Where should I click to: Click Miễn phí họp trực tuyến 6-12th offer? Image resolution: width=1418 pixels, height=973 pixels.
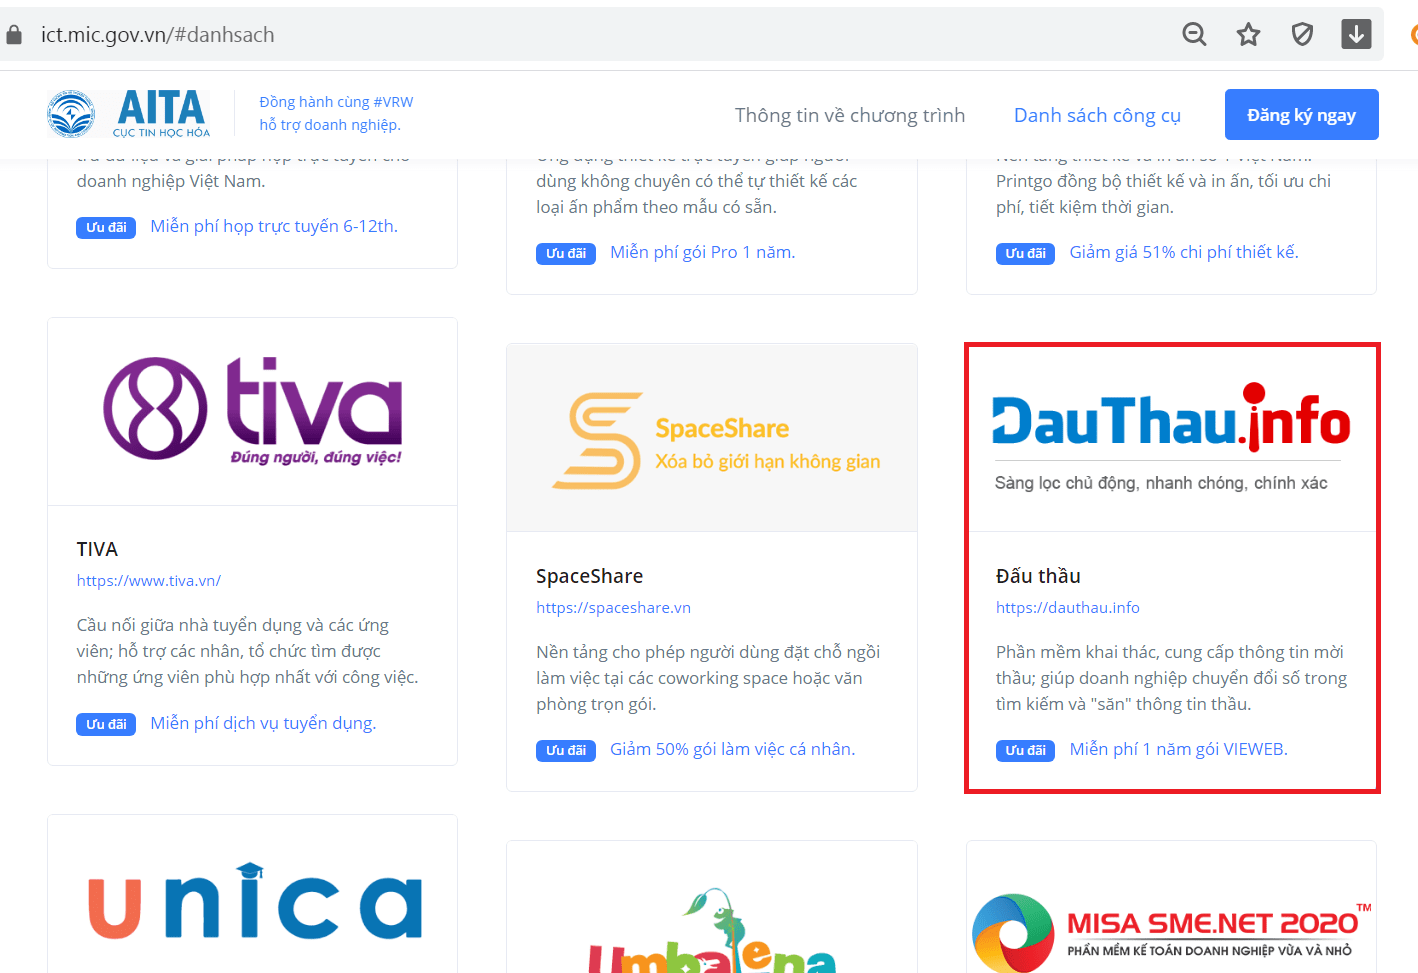(274, 226)
